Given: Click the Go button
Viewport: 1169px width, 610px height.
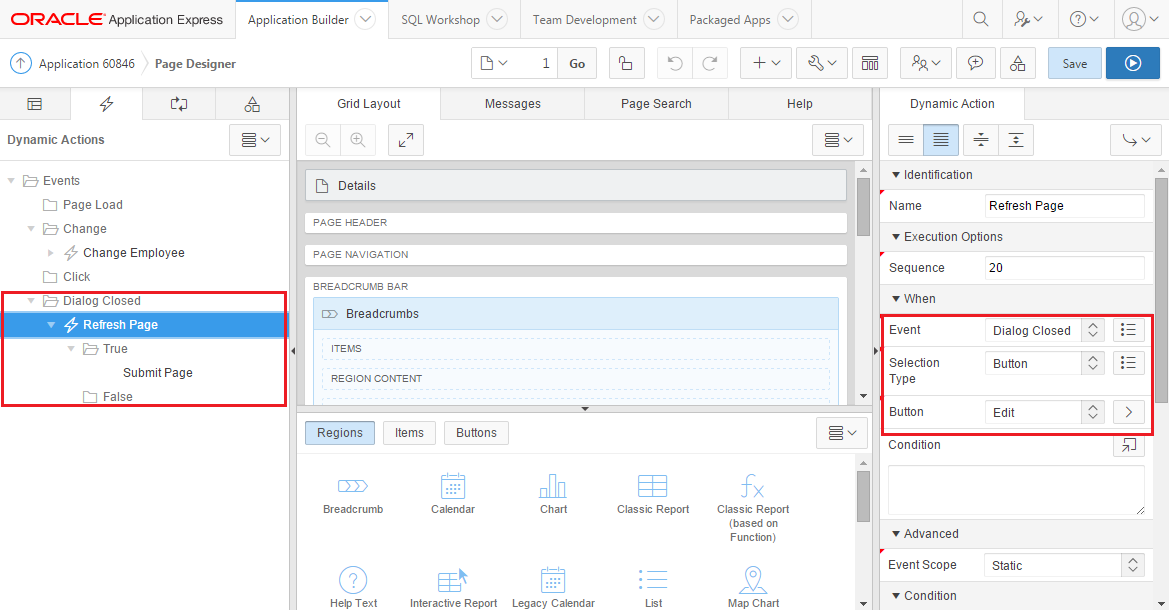Looking at the screenshot, I should pos(577,62).
